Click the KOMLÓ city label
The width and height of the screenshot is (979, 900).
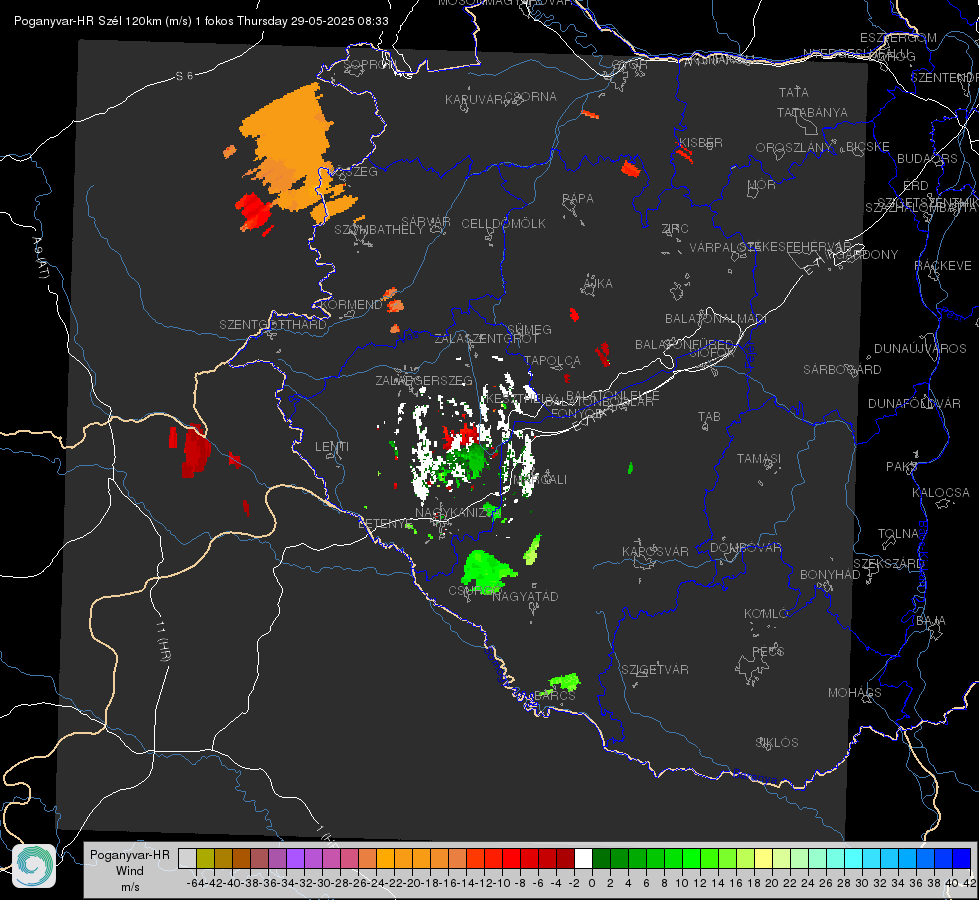[x=765, y=614]
